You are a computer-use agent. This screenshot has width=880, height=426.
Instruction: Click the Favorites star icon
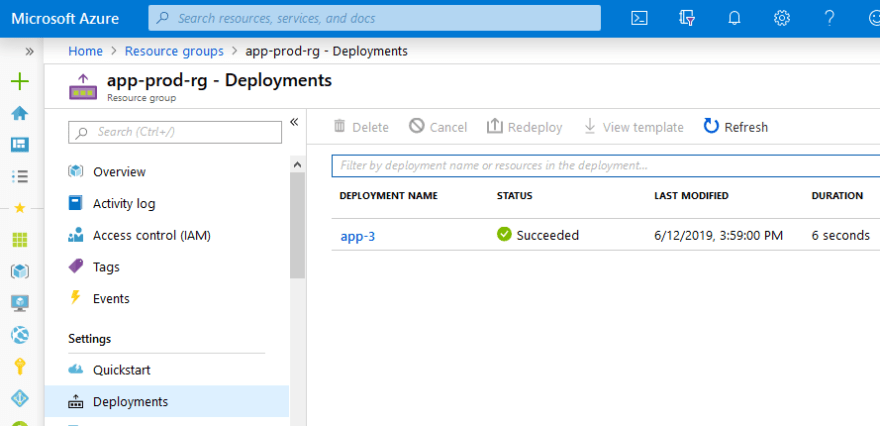coord(20,208)
